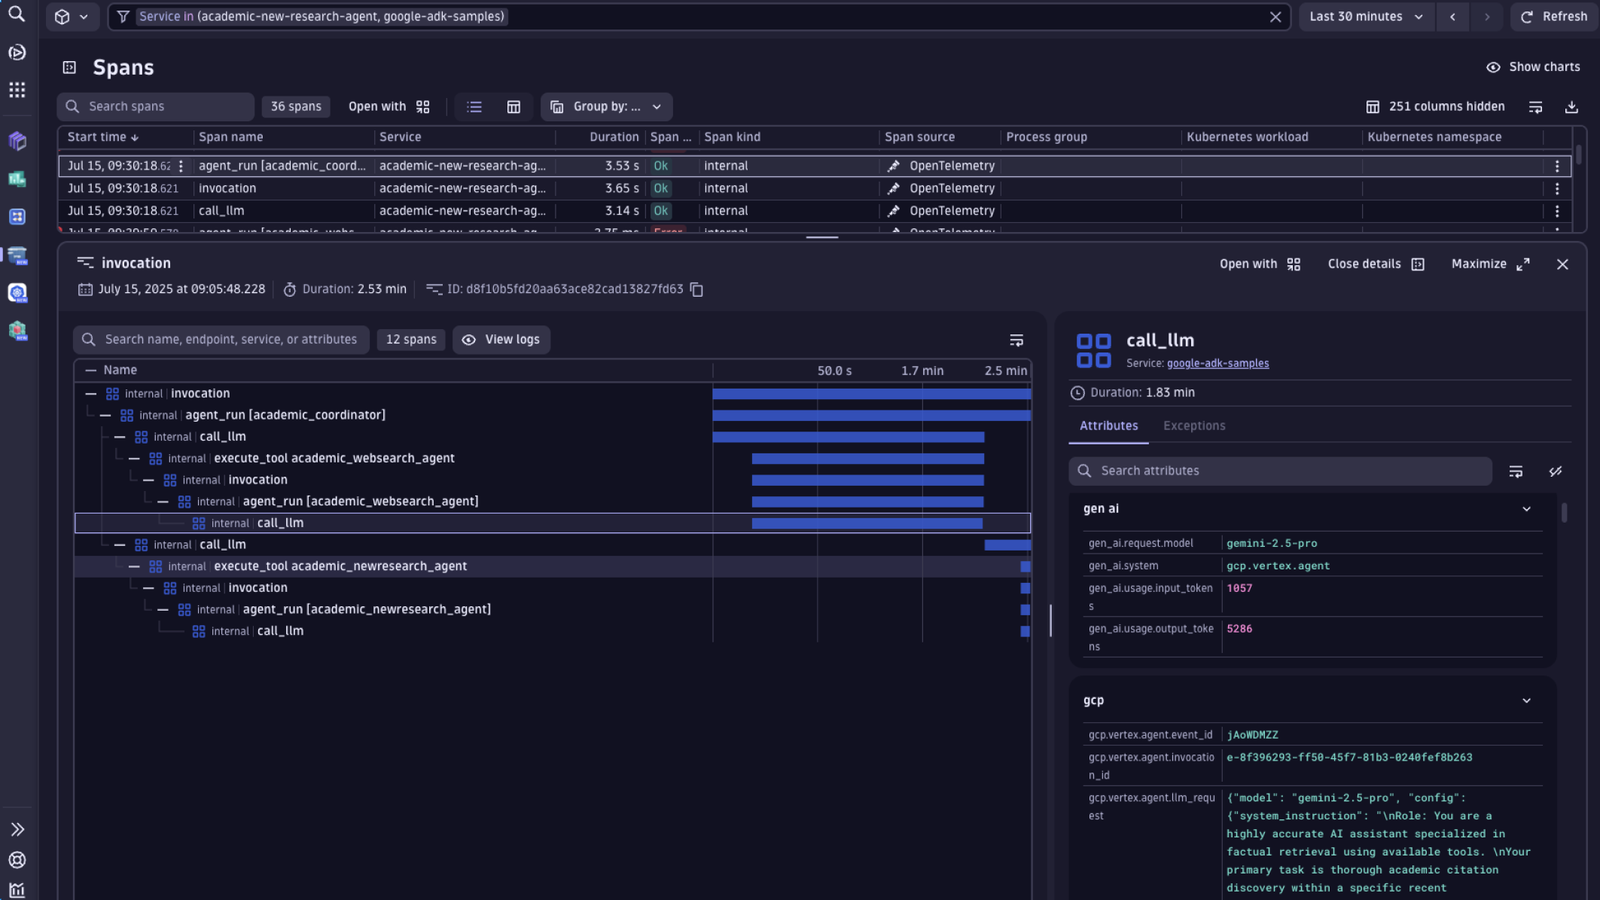The width and height of the screenshot is (1600, 900).
Task: Click Maximize for the trace panel
Action: tap(1490, 264)
